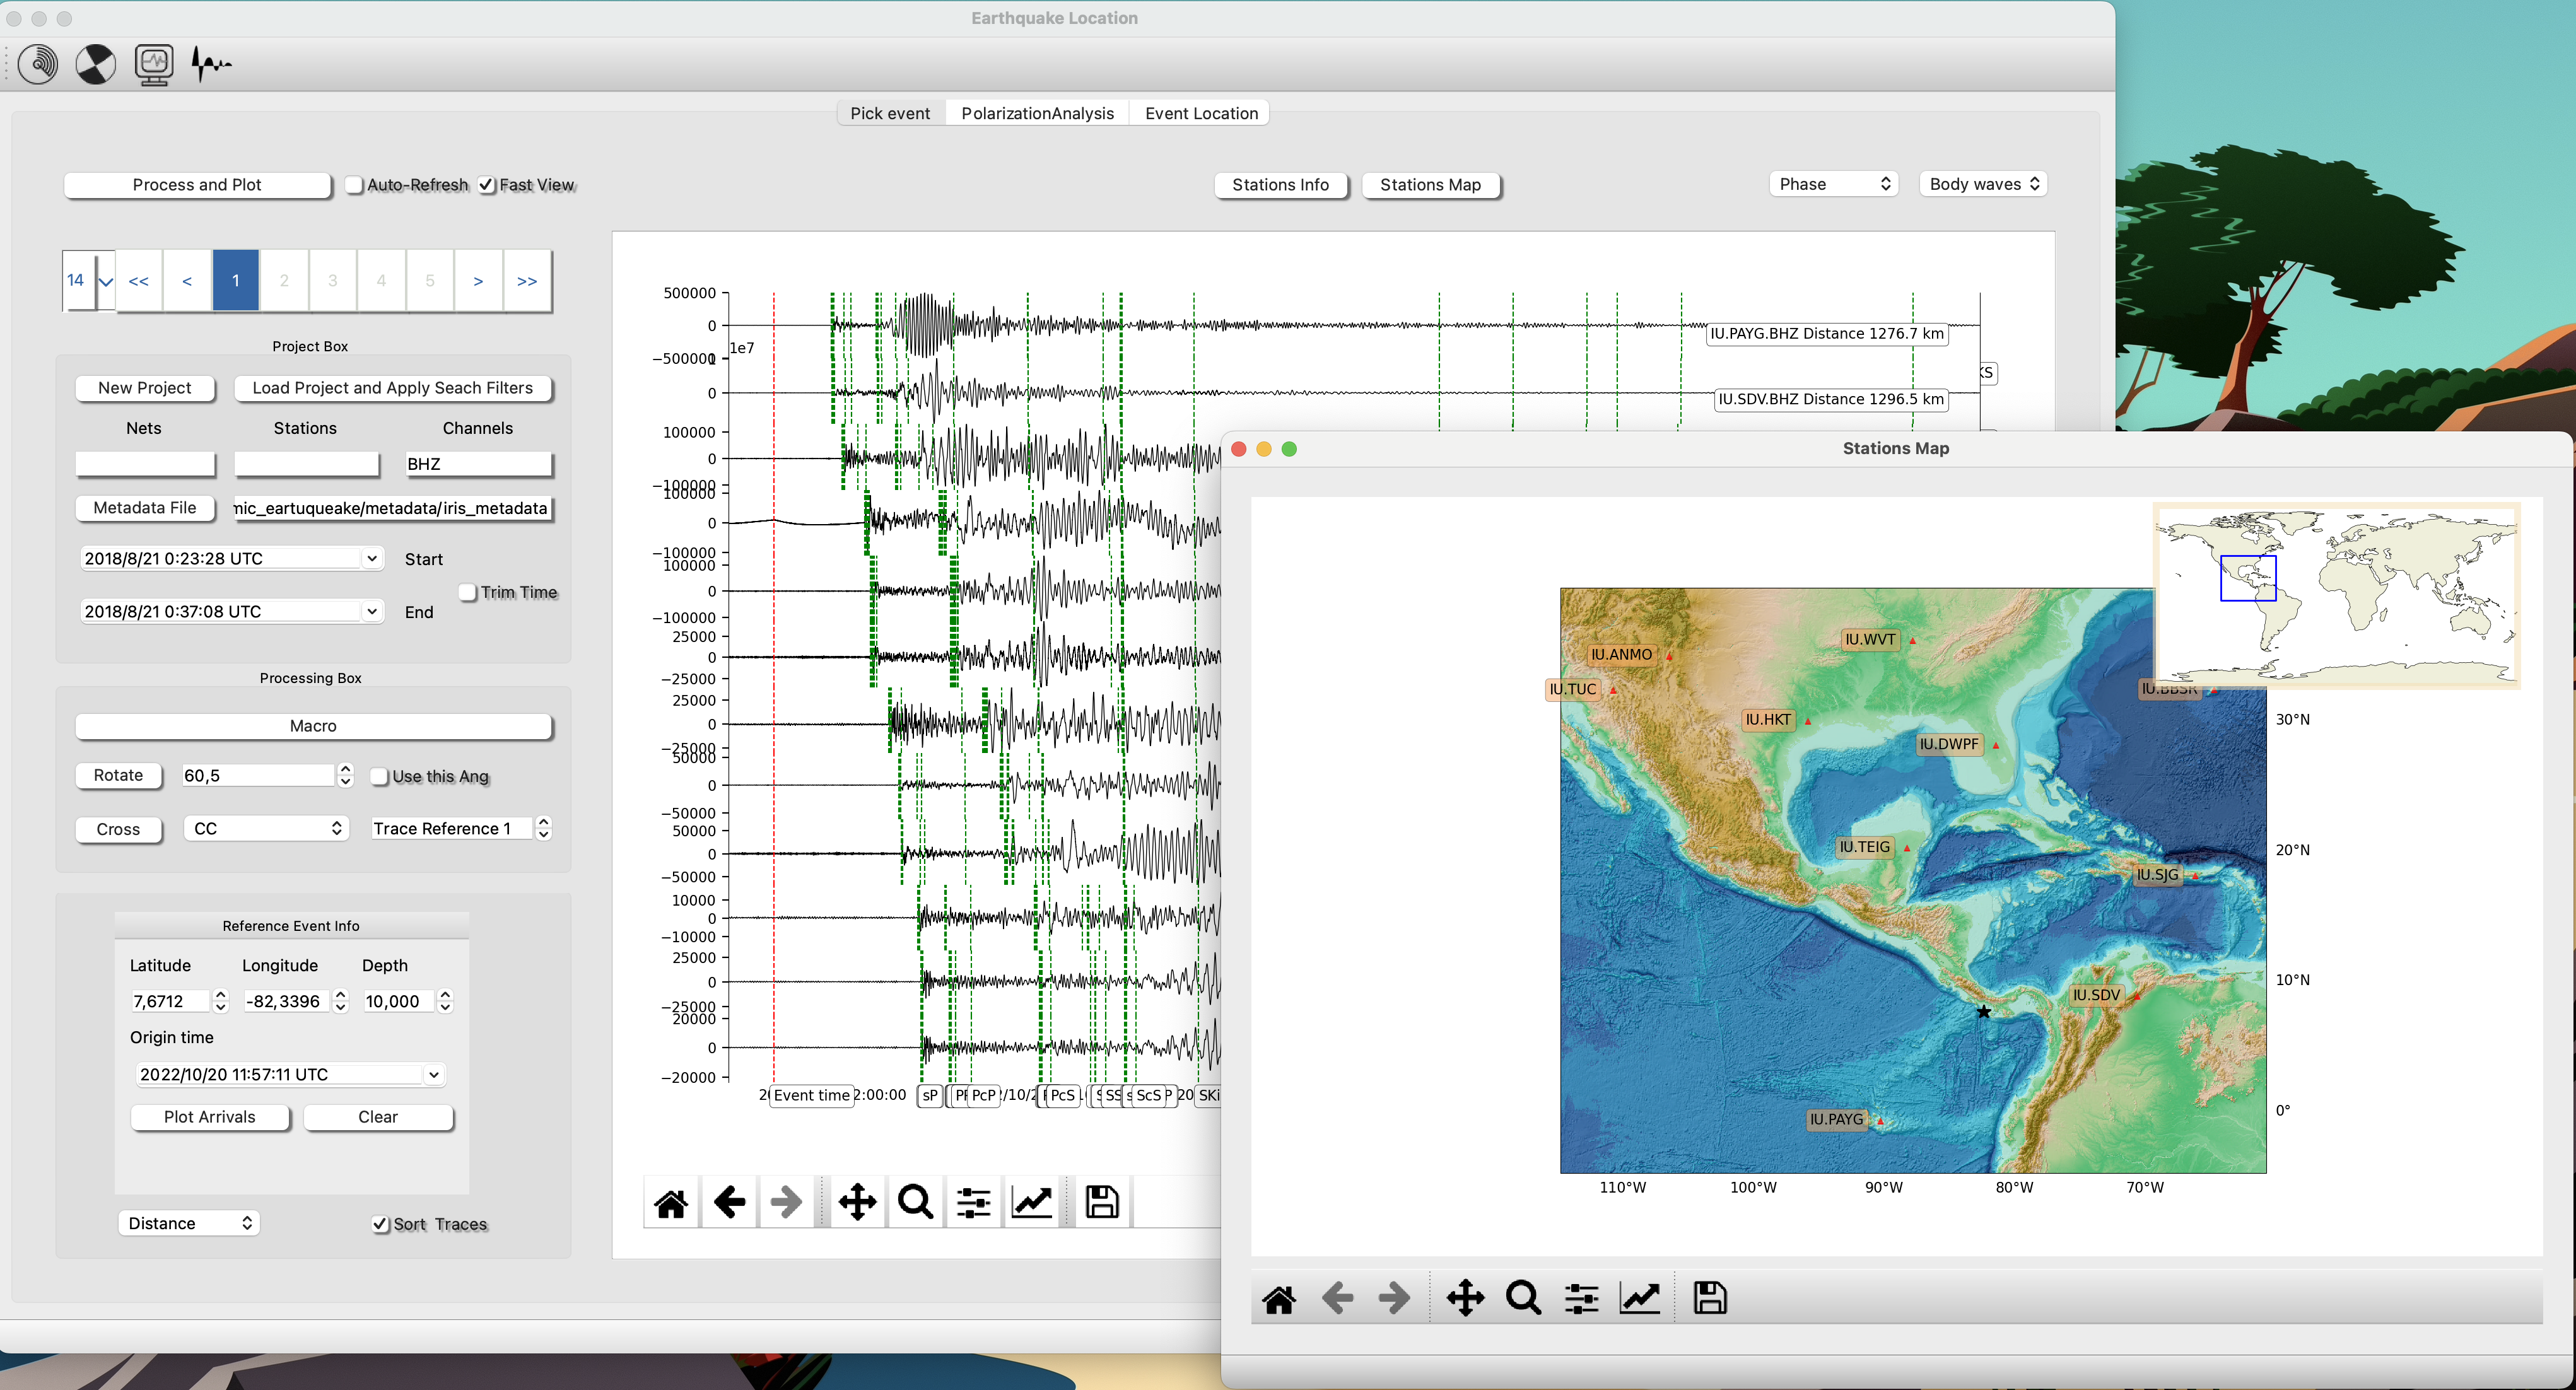Enable the Trim Time checkbox
This screenshot has height=1390, width=2576.
point(467,593)
